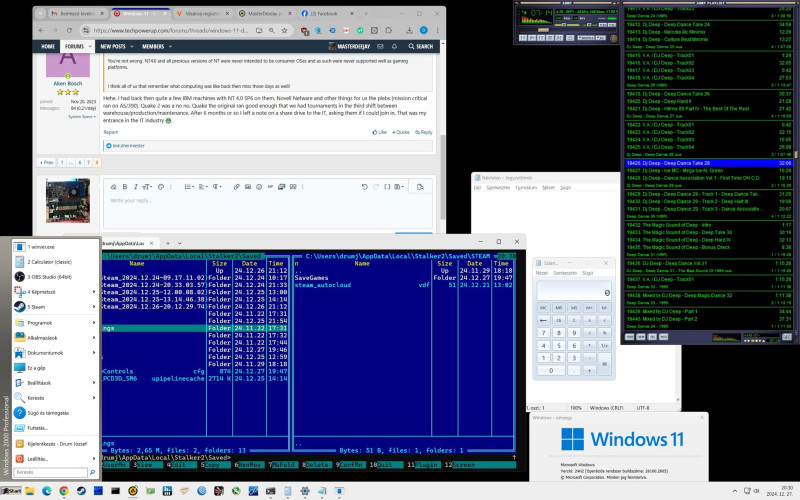The width and height of the screenshot is (800, 500).
Task: Click the Chrome icon in the taskbar
Action: (x=64, y=491)
